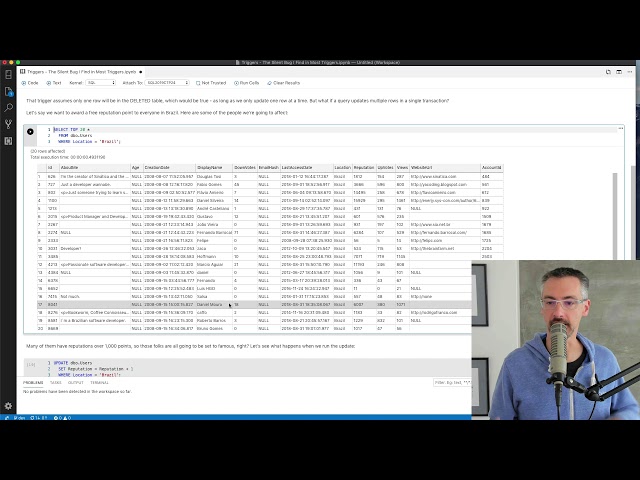The width and height of the screenshot is (640, 480).
Task: Select row number 1 header
Action: (42, 177)
